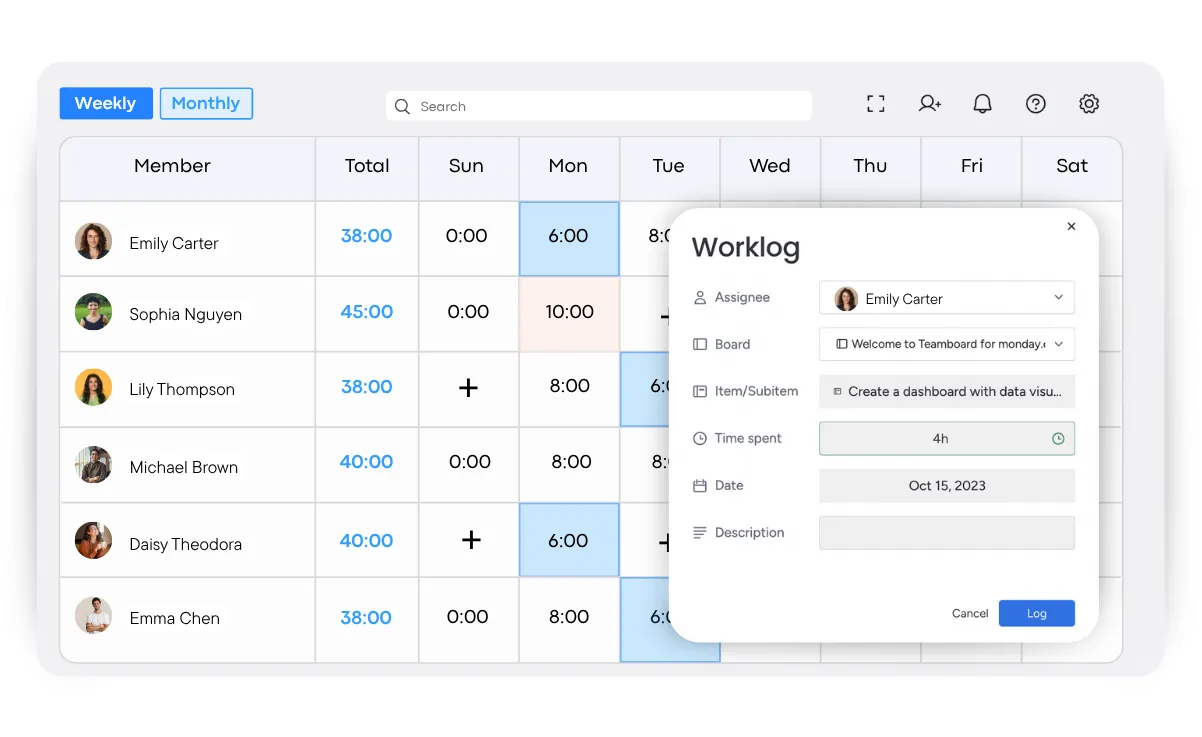Click the Fri column header
This screenshot has height=737, width=1202.
click(x=971, y=169)
